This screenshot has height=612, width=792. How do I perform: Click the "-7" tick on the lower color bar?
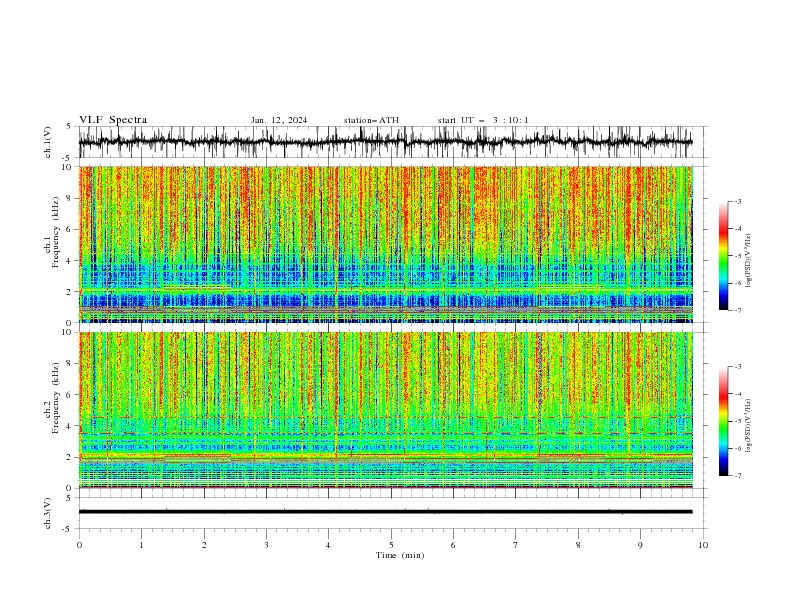pyautogui.click(x=738, y=475)
